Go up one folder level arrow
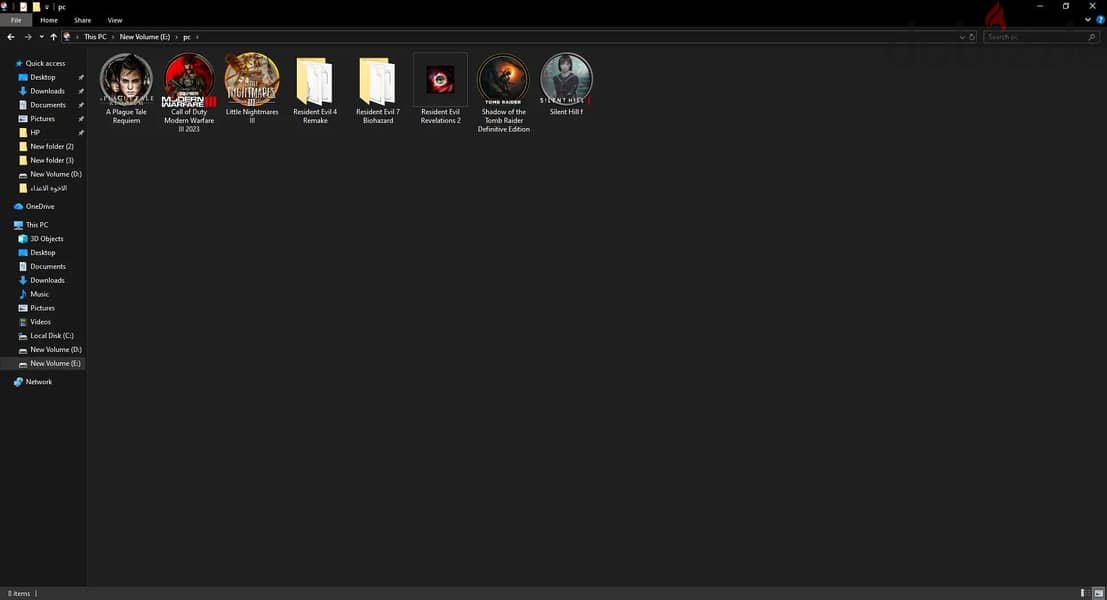Screen dimensions: 1107x600 coord(54,37)
